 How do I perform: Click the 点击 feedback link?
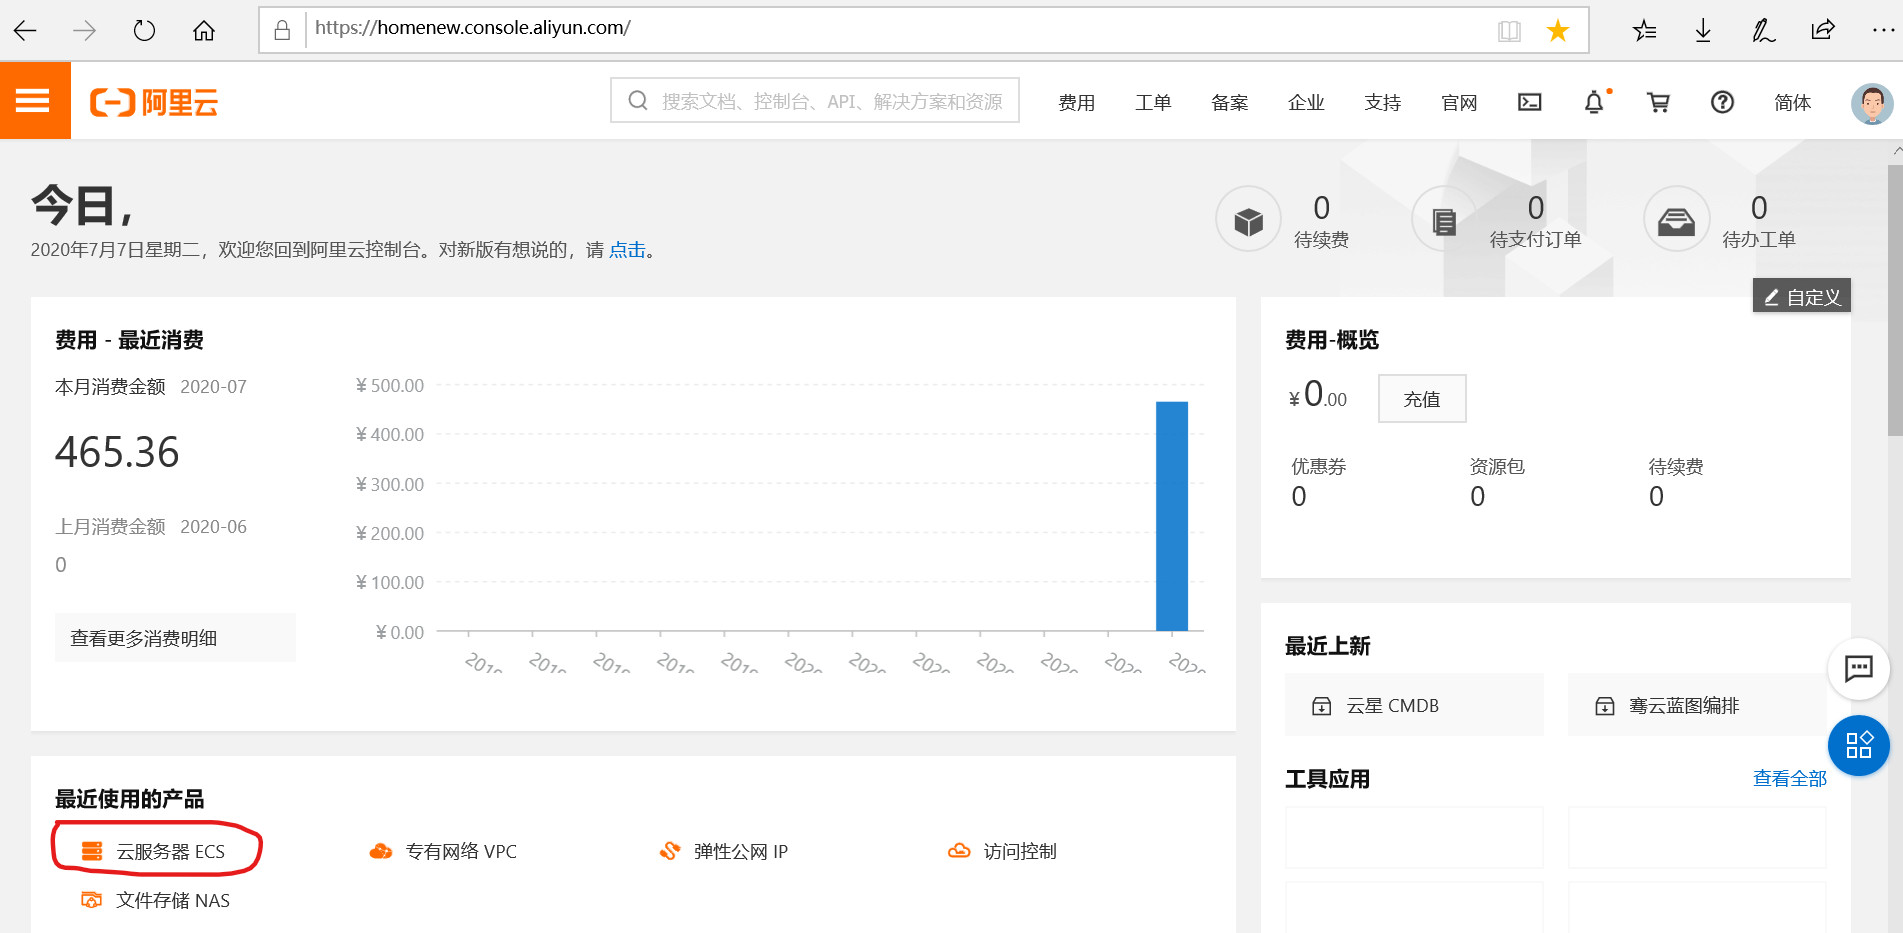click(627, 250)
